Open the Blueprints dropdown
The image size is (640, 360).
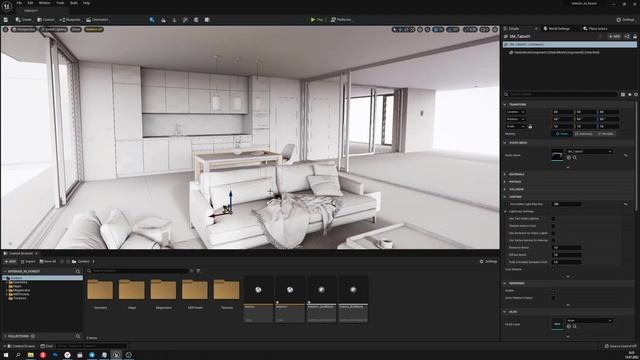pyautogui.click(x=70, y=20)
